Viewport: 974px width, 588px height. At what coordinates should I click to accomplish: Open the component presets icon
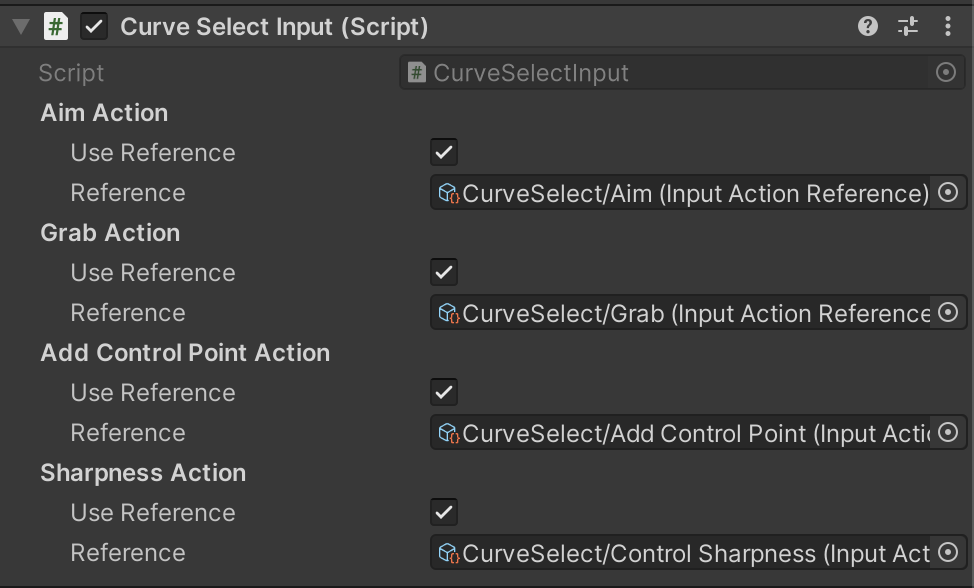coord(908,27)
